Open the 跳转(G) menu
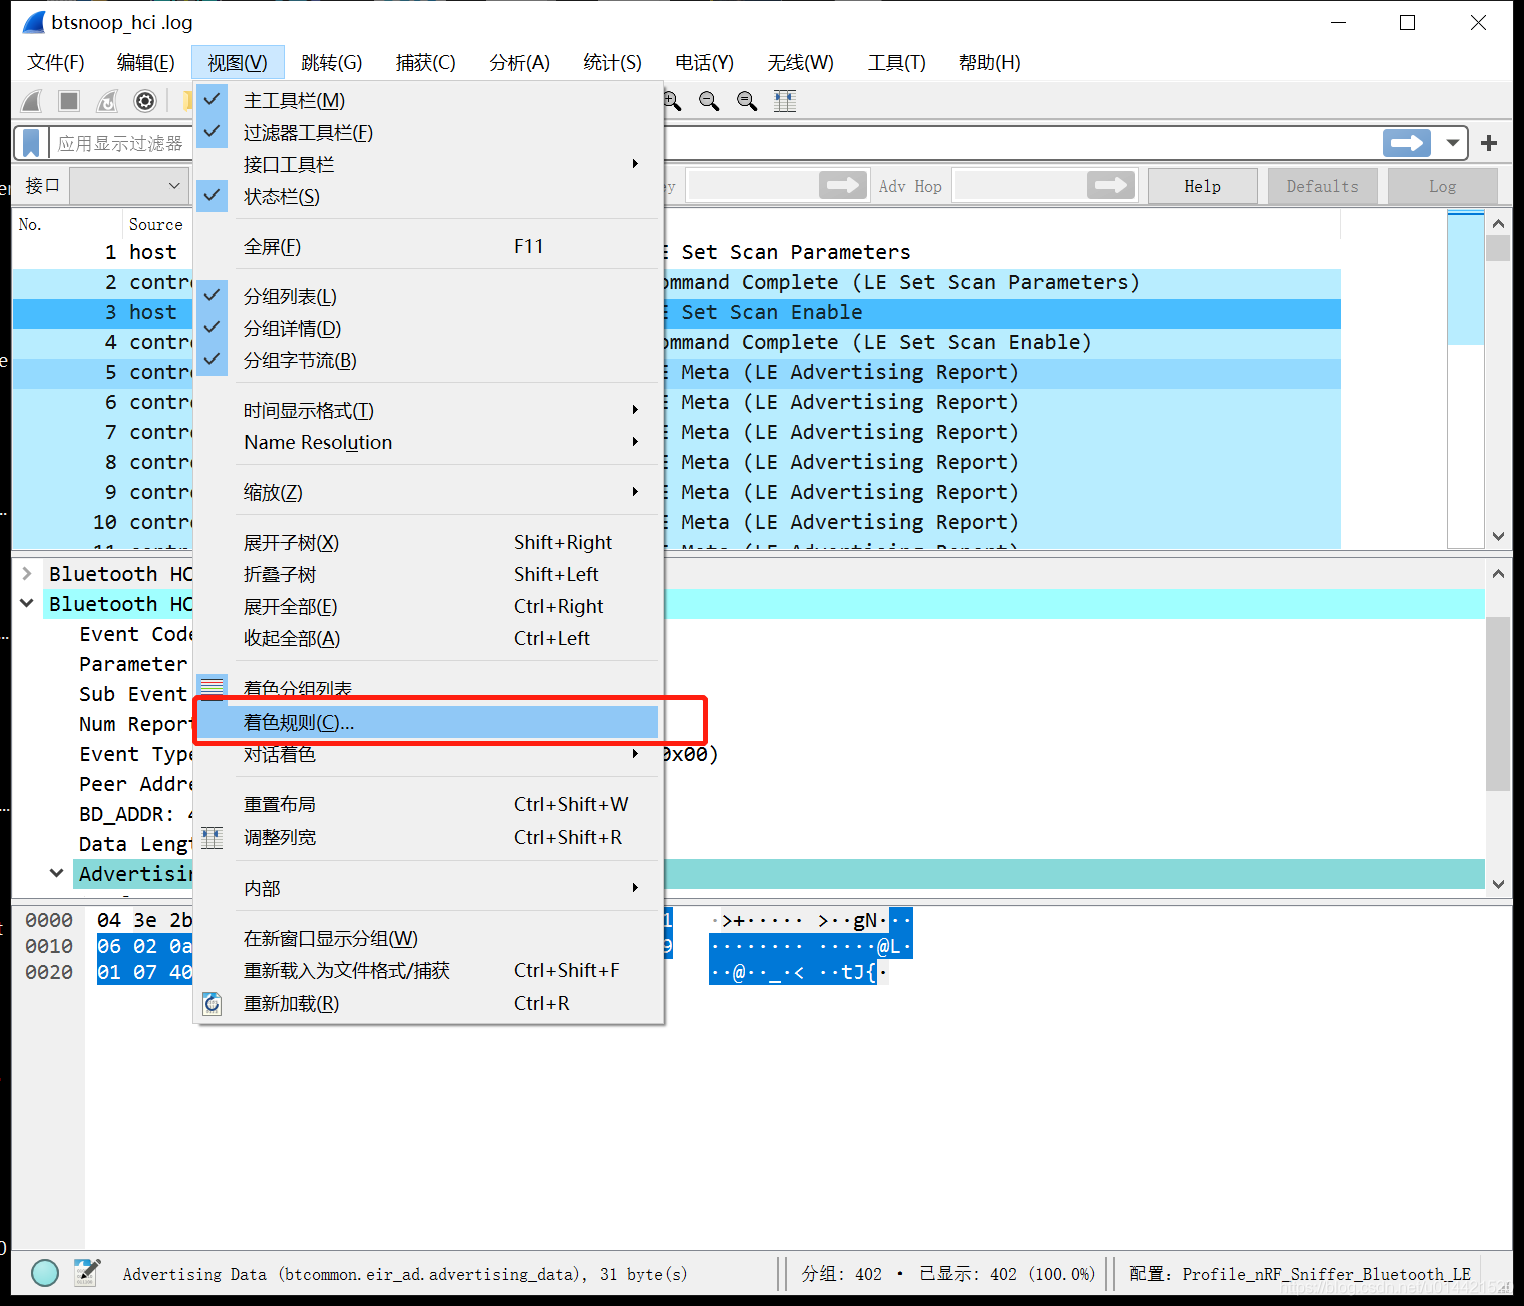This screenshot has width=1524, height=1306. pos(332,62)
